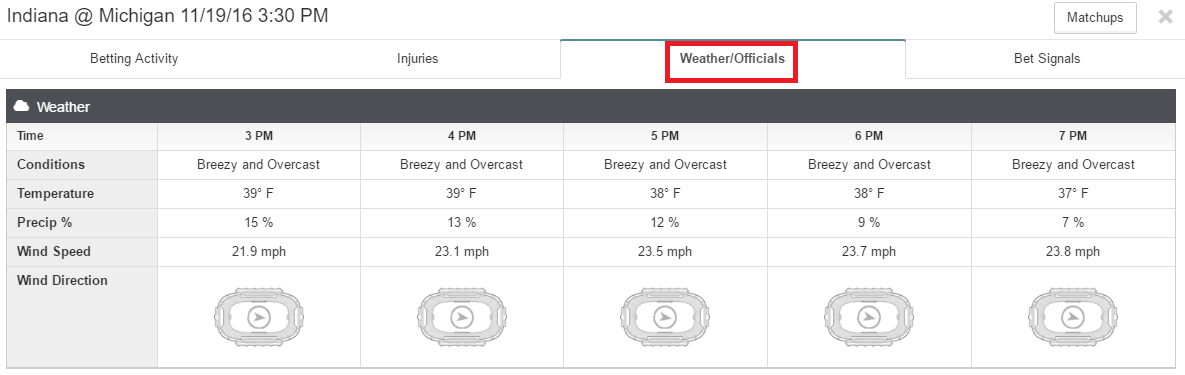This screenshot has height=375, width=1185.
Task: Click the cloud icon in Weather header
Action: (22, 106)
